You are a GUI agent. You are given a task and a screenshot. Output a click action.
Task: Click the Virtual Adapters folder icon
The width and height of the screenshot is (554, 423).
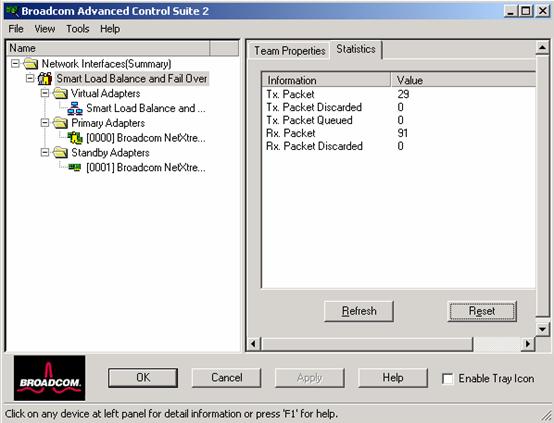point(60,94)
